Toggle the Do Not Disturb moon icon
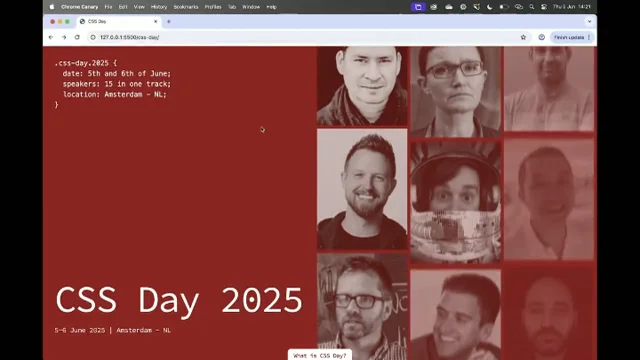The width and height of the screenshot is (640, 360). point(489,7)
